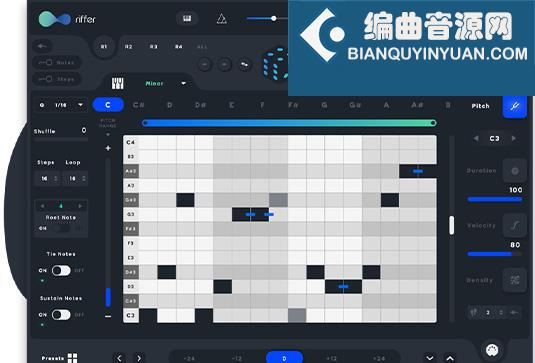Viewport: 535px width, 363px height.
Task: Toggle the G#3 note at step three
Action: tap(185, 200)
